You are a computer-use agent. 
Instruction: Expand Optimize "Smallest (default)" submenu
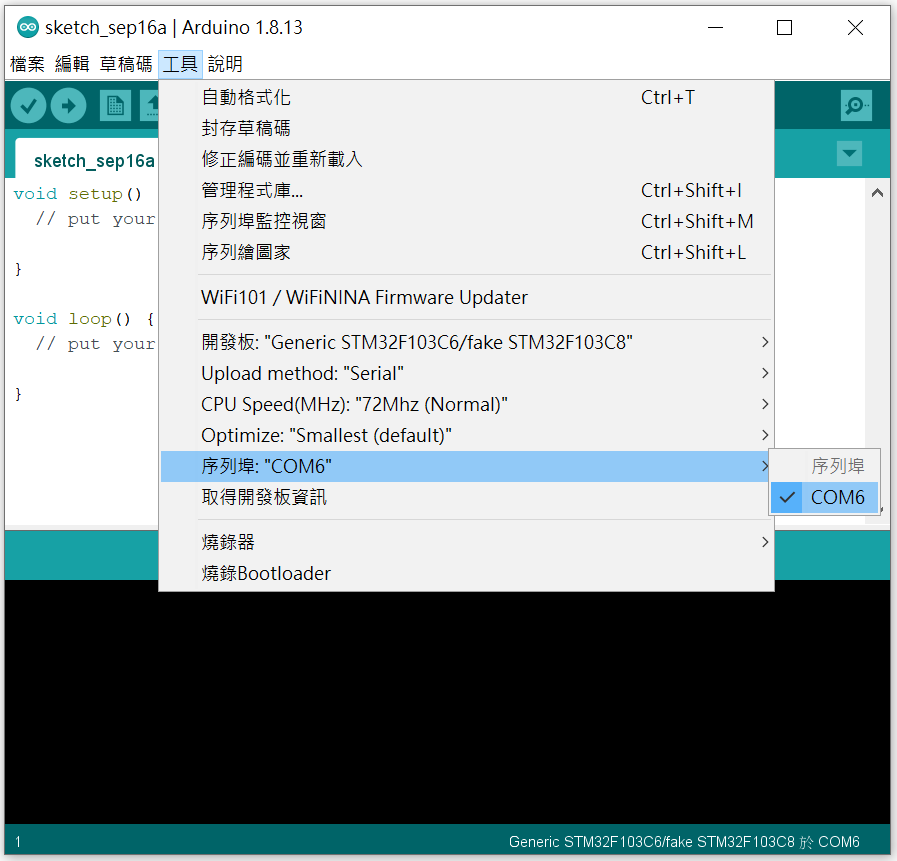coord(466,435)
